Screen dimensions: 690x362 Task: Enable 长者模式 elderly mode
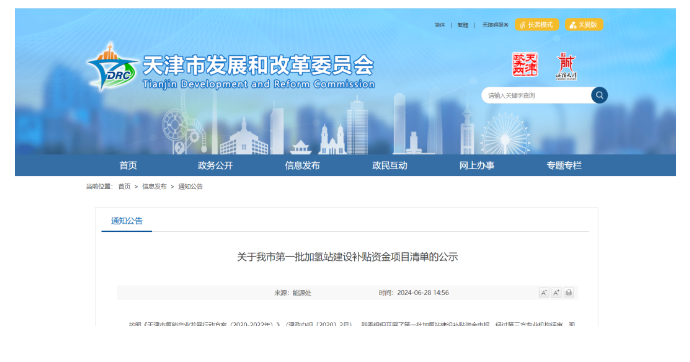pos(536,25)
